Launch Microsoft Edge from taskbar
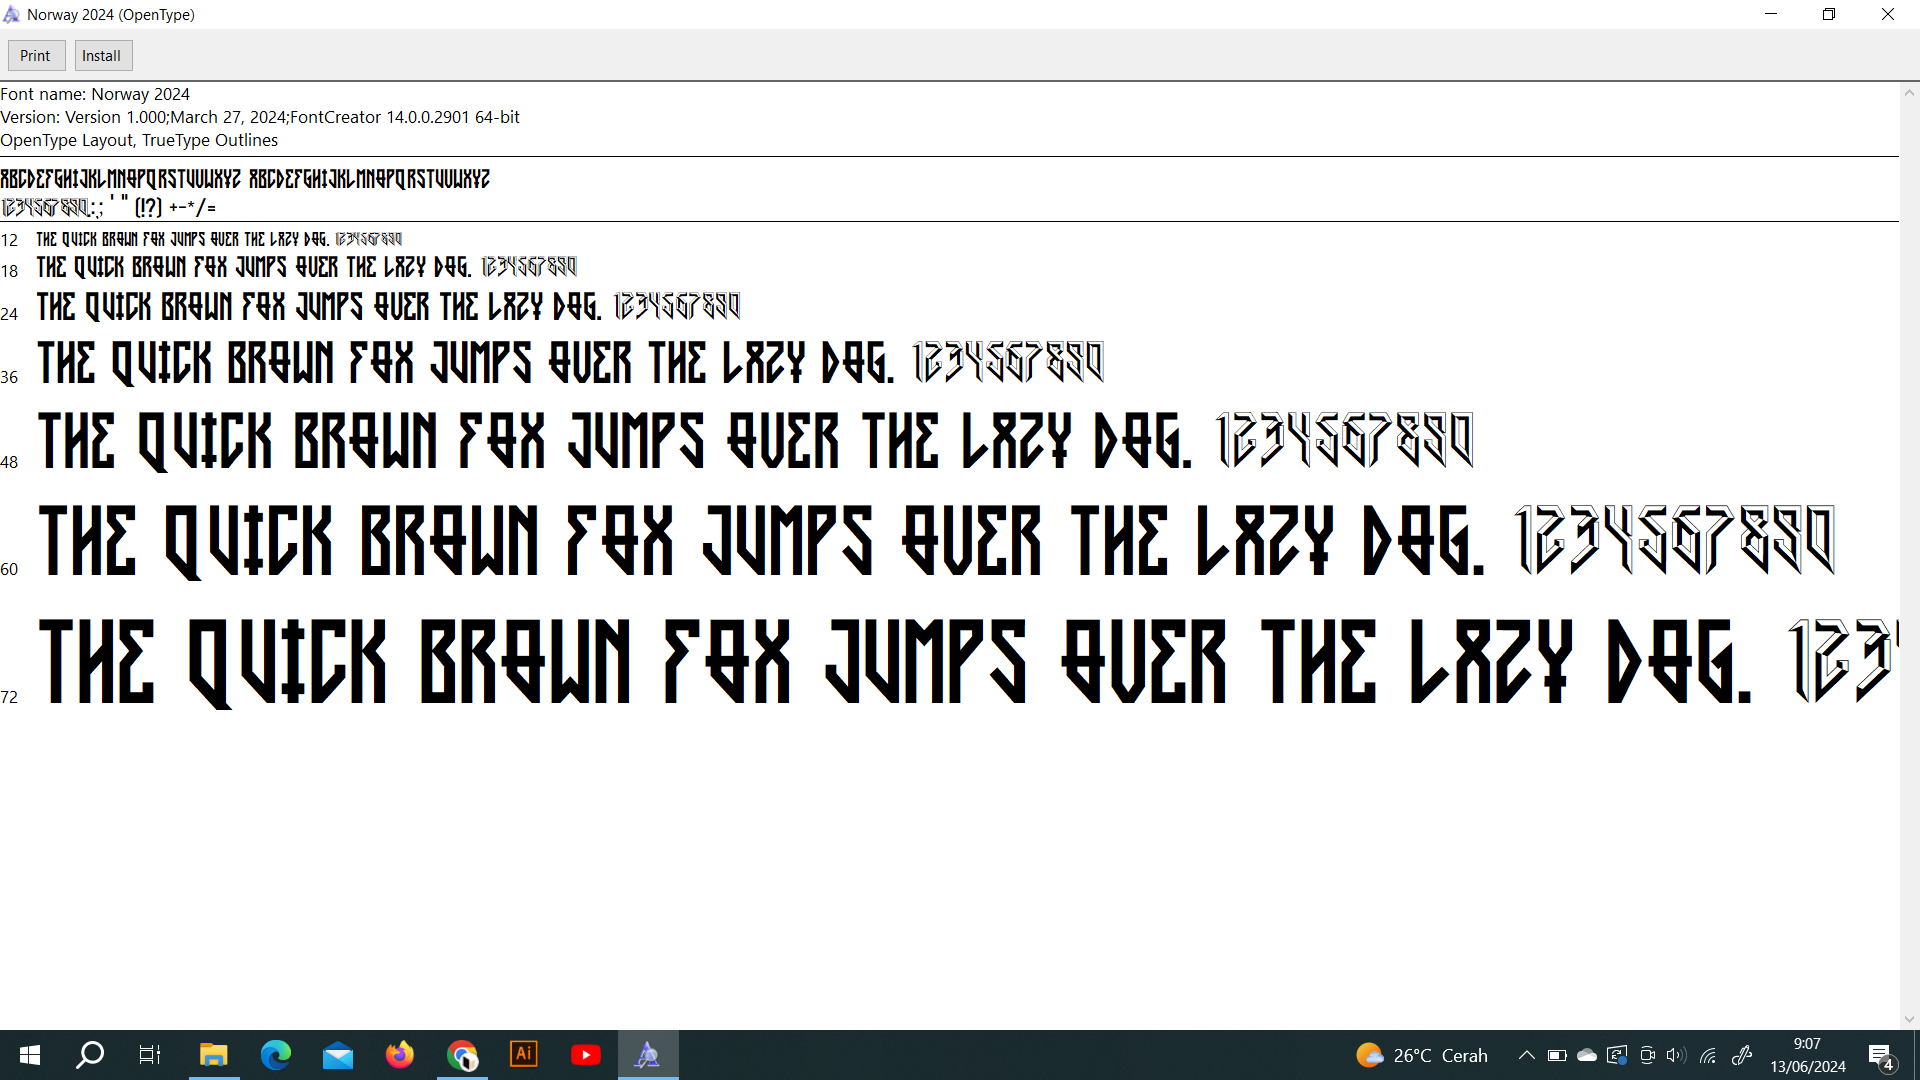1920x1080 pixels. pyautogui.click(x=275, y=1055)
